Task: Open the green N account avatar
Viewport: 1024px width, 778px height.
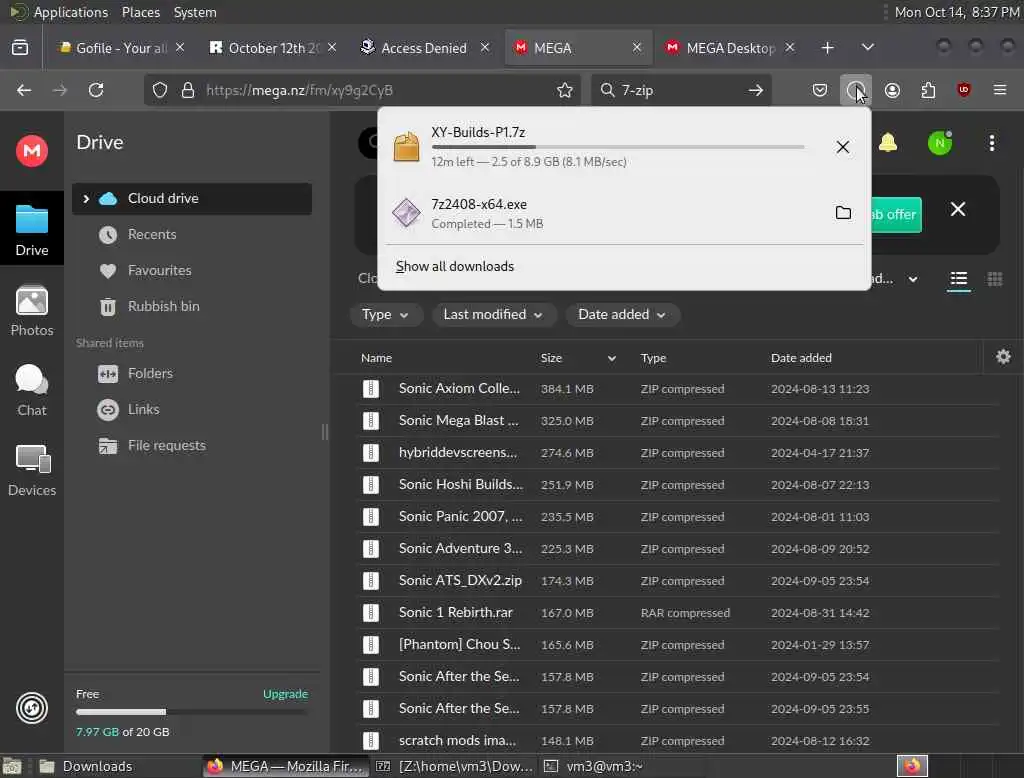Action: tap(939, 143)
